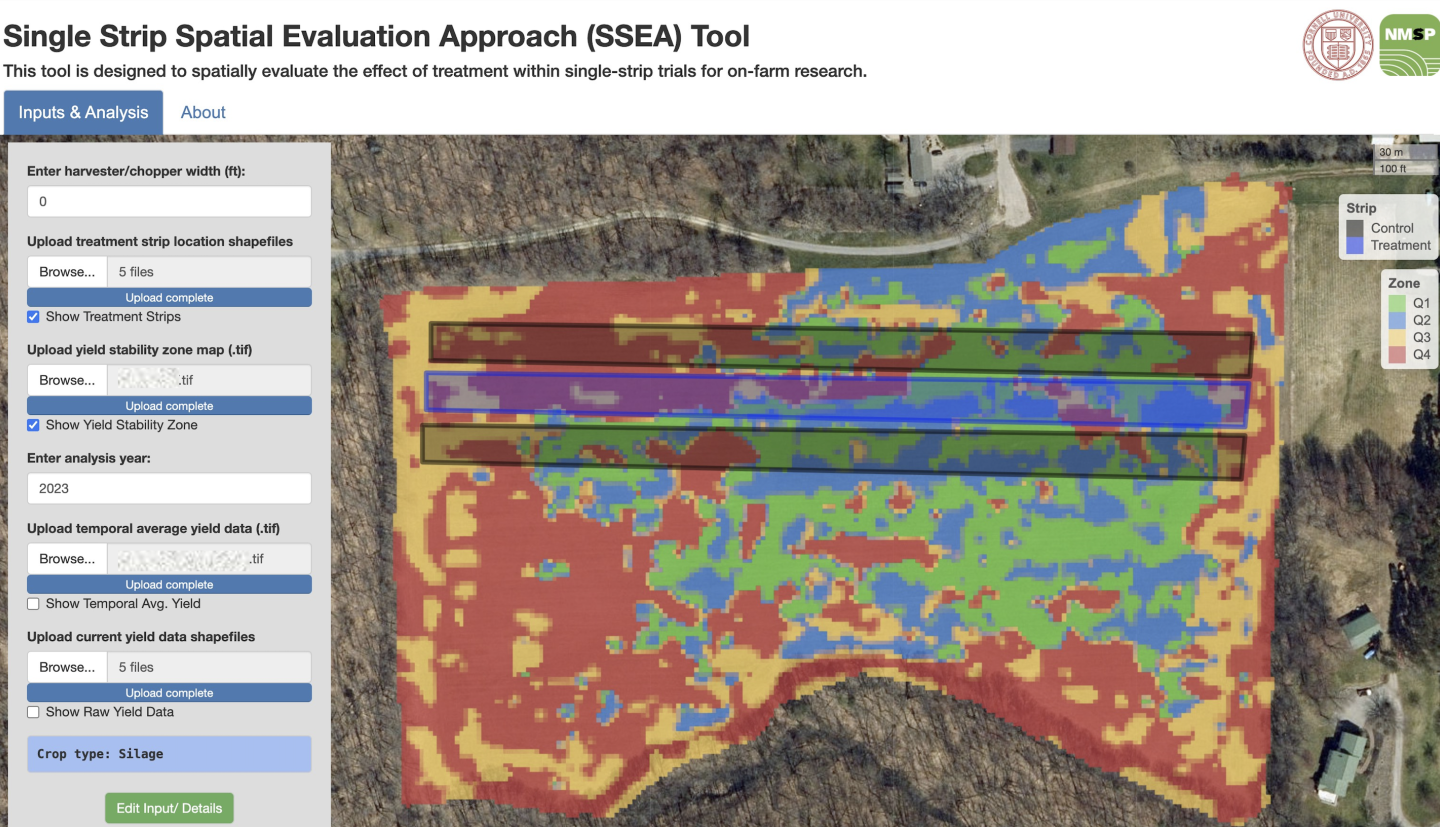Click the Control strip legend swatch

point(1355,228)
